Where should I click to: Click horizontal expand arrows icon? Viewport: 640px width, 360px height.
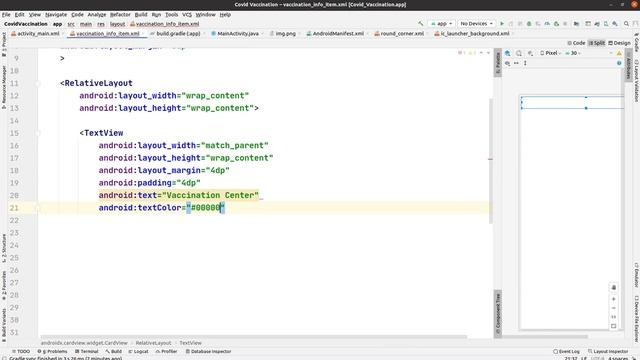tap(516, 63)
